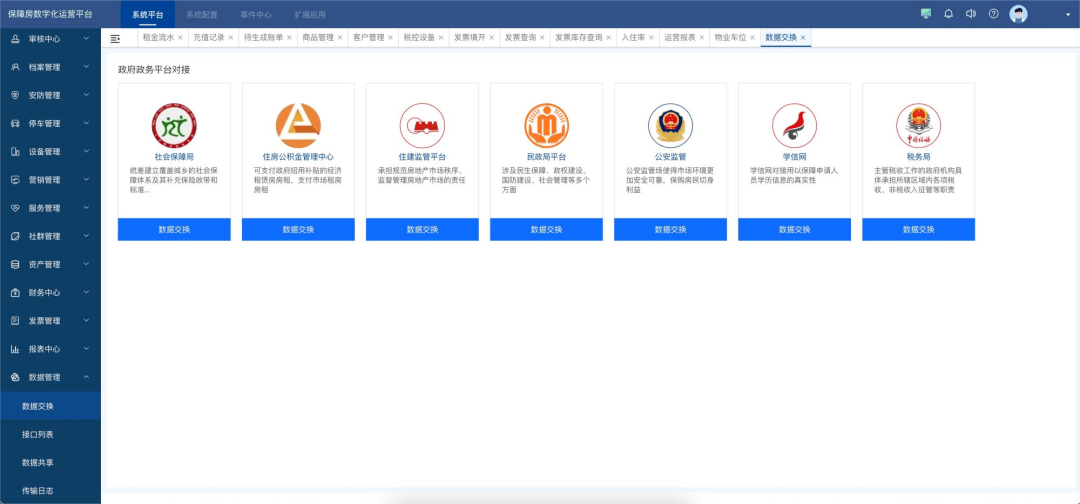The width and height of the screenshot is (1080, 504).
Task: Click the 报表中心 chart icon
Action: [x=15, y=349]
